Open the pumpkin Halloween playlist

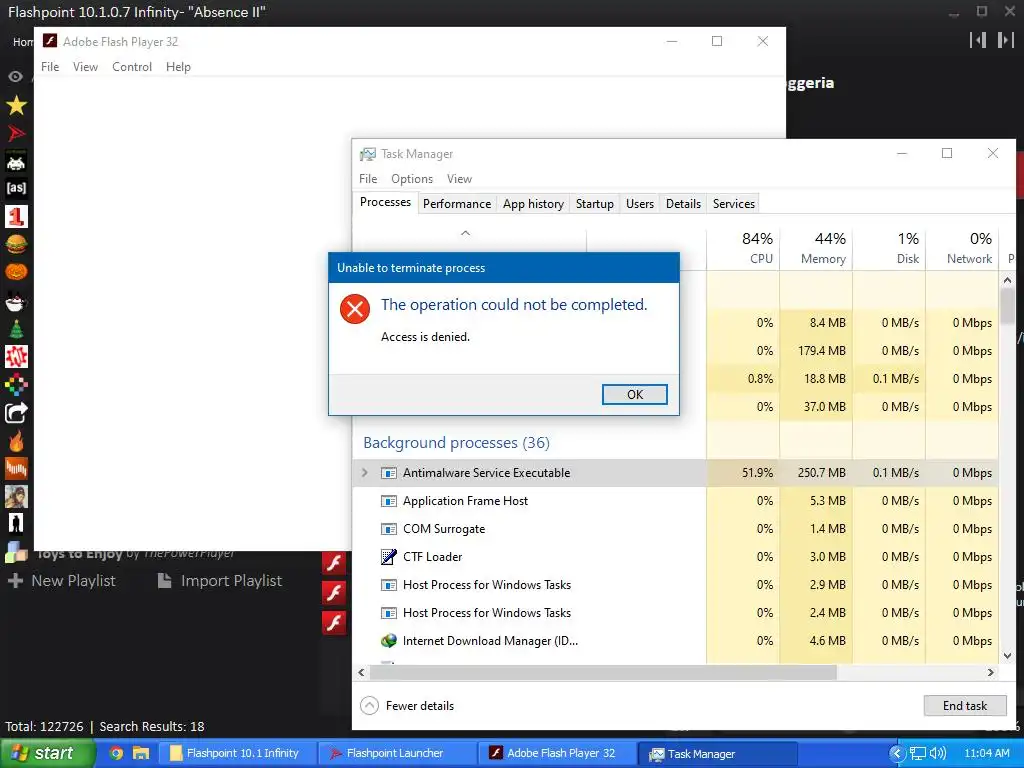coord(16,272)
